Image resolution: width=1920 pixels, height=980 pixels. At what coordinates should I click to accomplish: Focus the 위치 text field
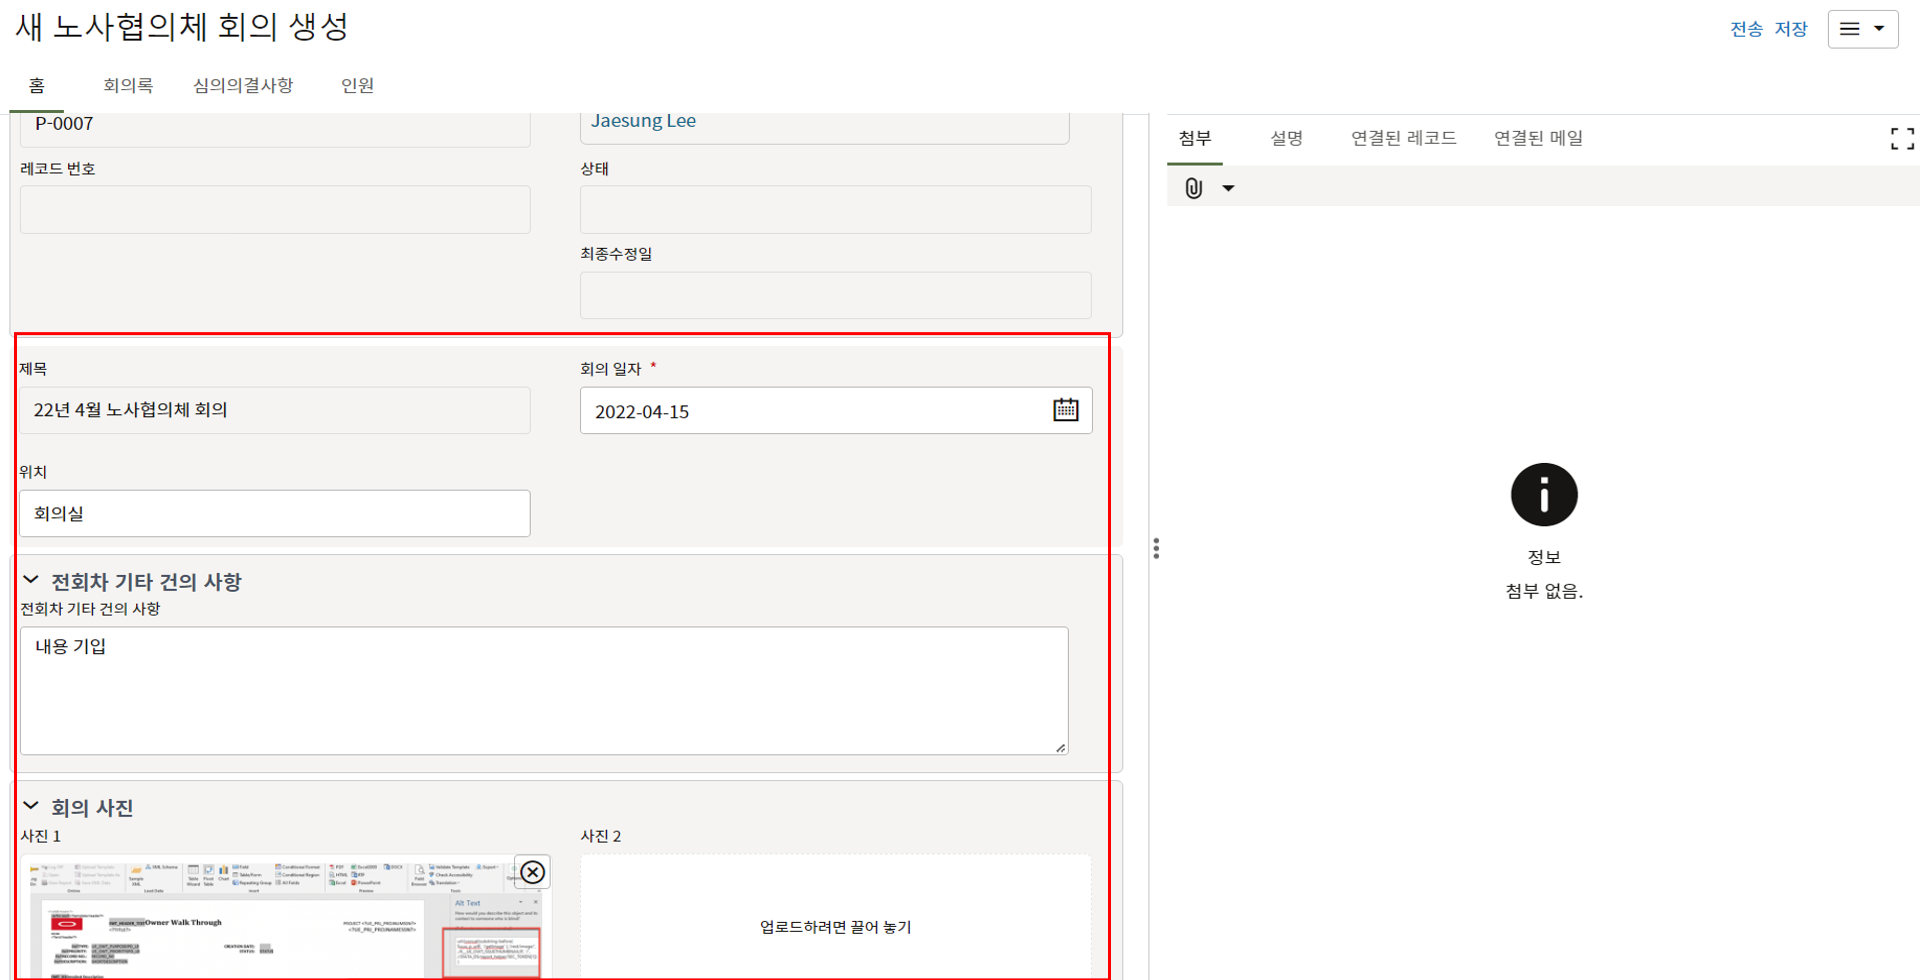point(275,513)
